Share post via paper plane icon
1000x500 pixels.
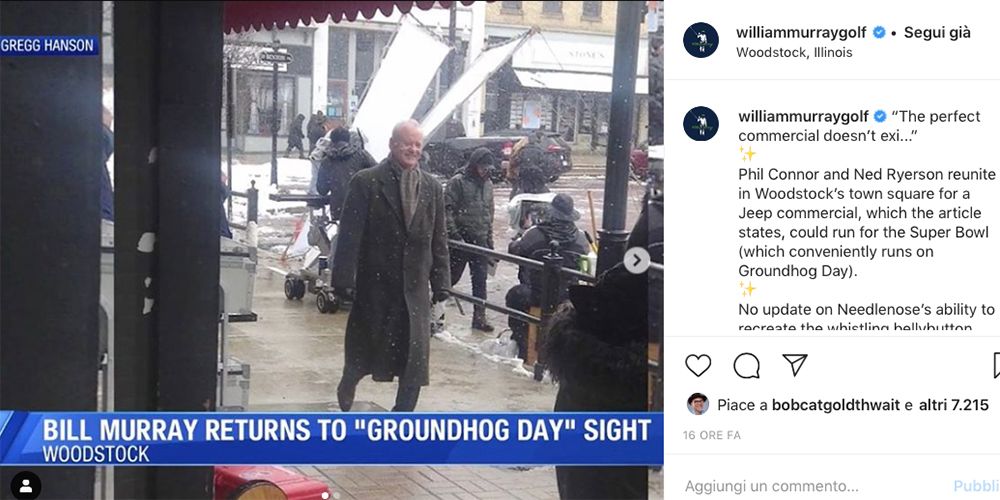pos(795,365)
